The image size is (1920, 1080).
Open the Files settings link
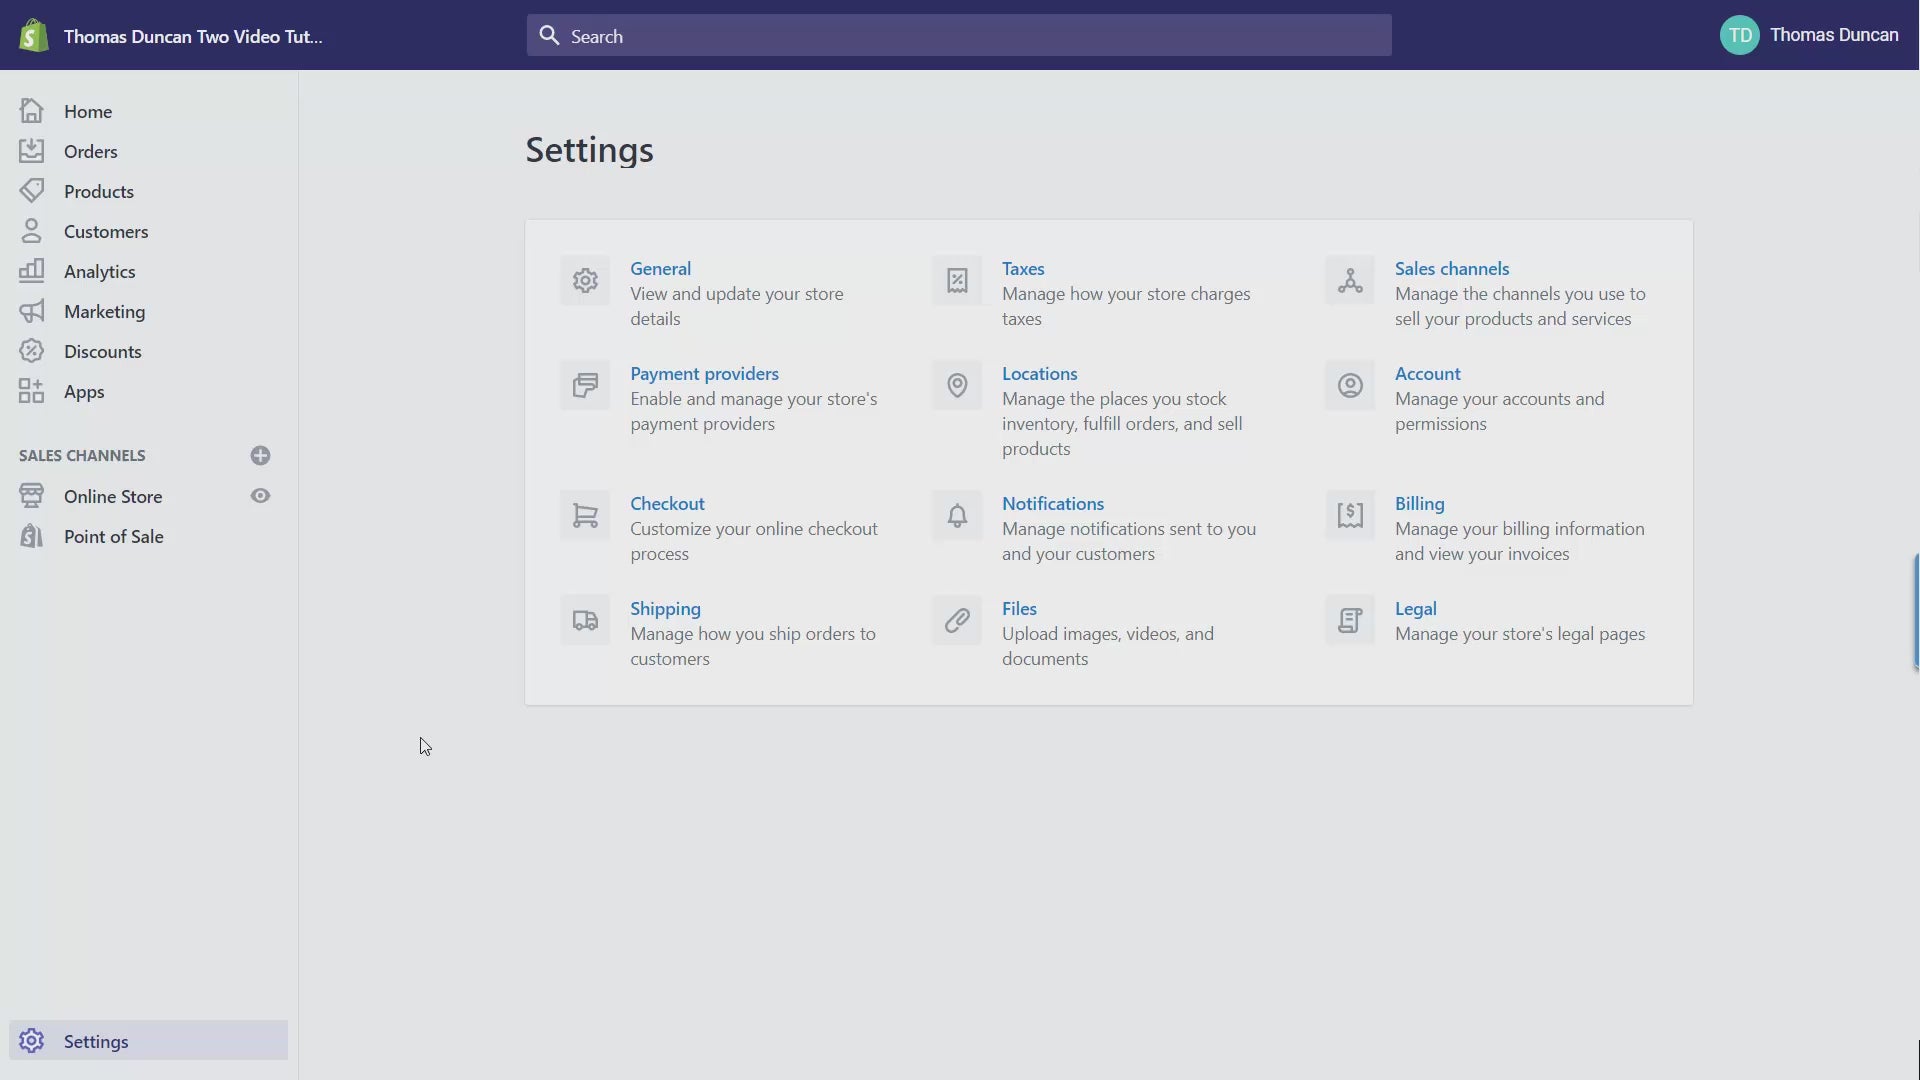pos(1019,608)
